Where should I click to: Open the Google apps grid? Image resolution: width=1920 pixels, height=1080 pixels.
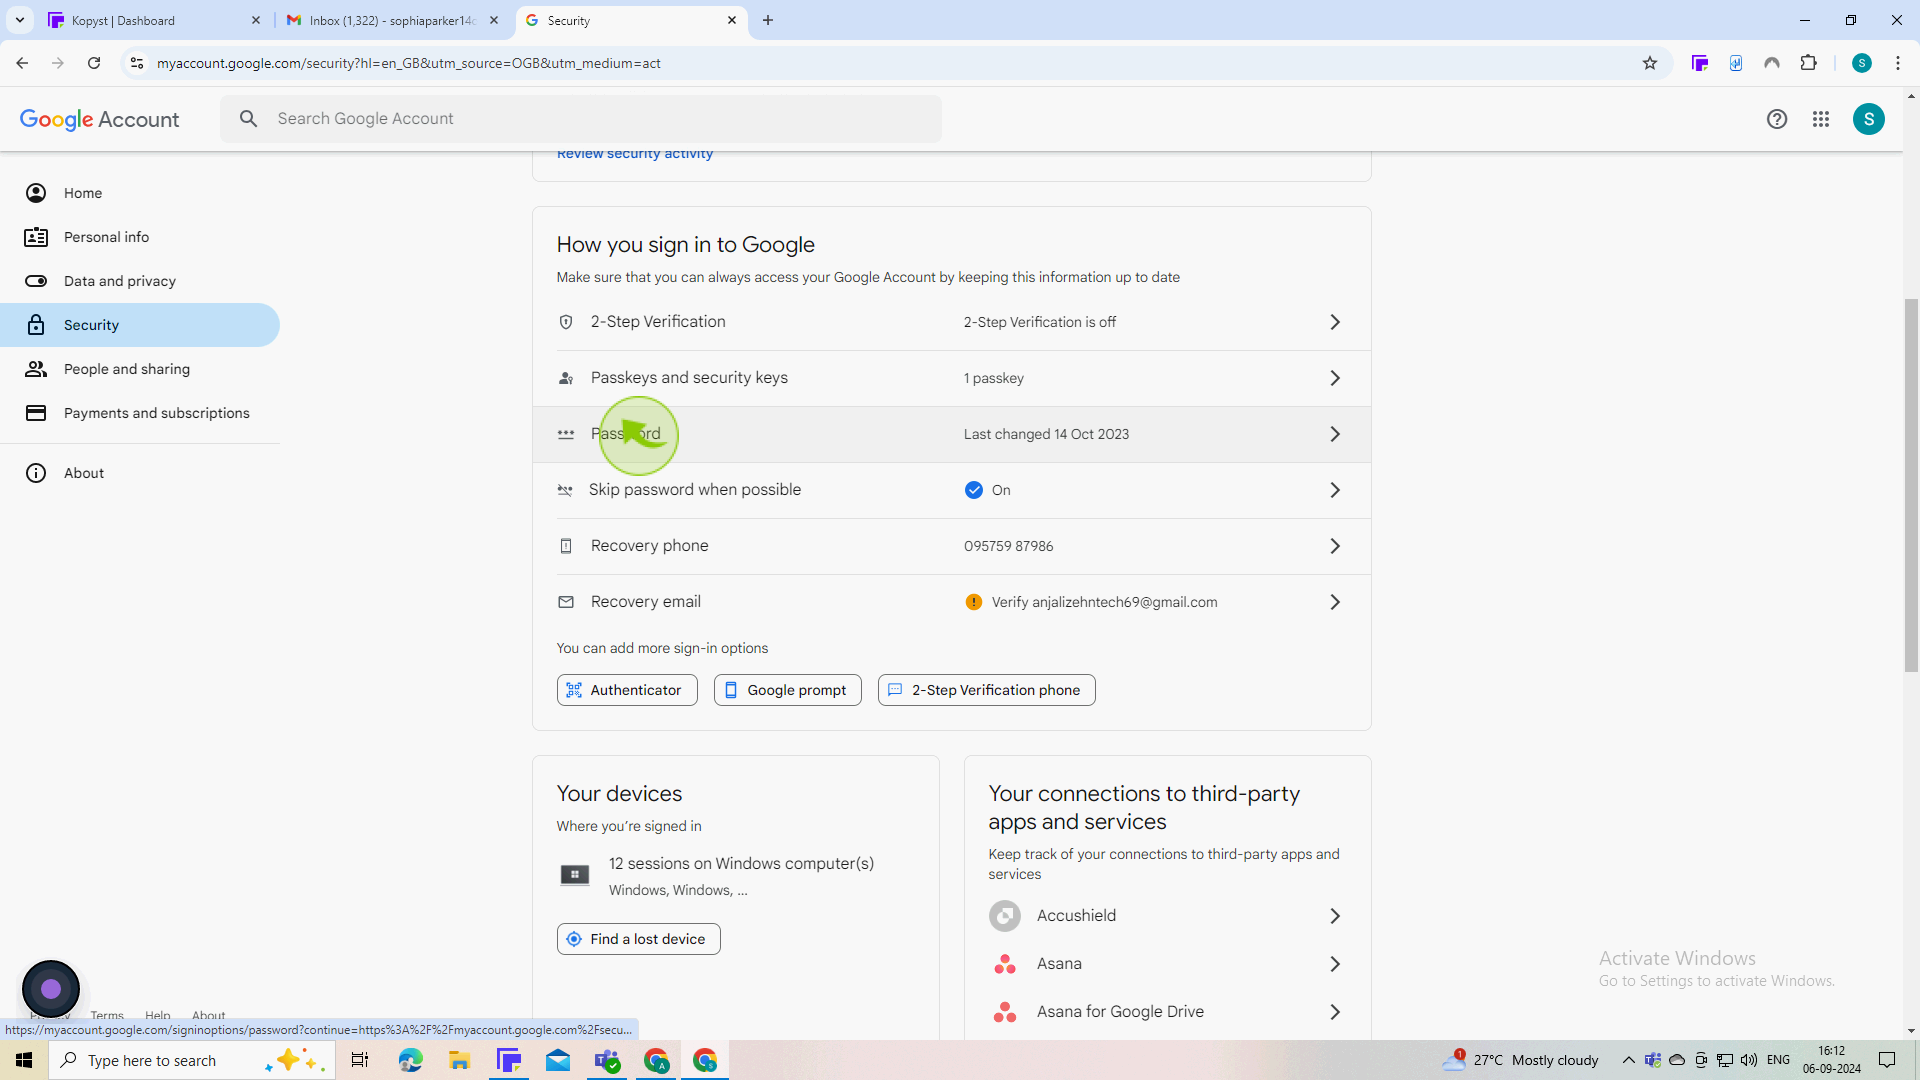pos(1821,119)
